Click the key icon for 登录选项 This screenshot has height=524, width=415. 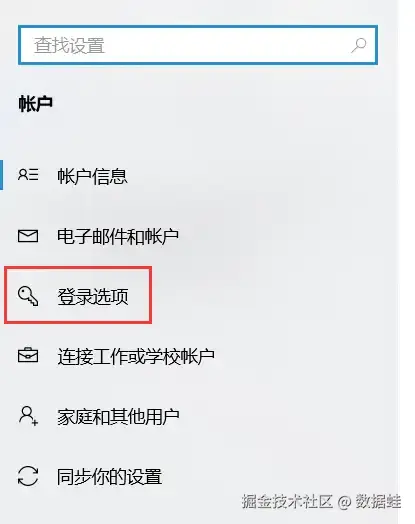(x=28, y=296)
